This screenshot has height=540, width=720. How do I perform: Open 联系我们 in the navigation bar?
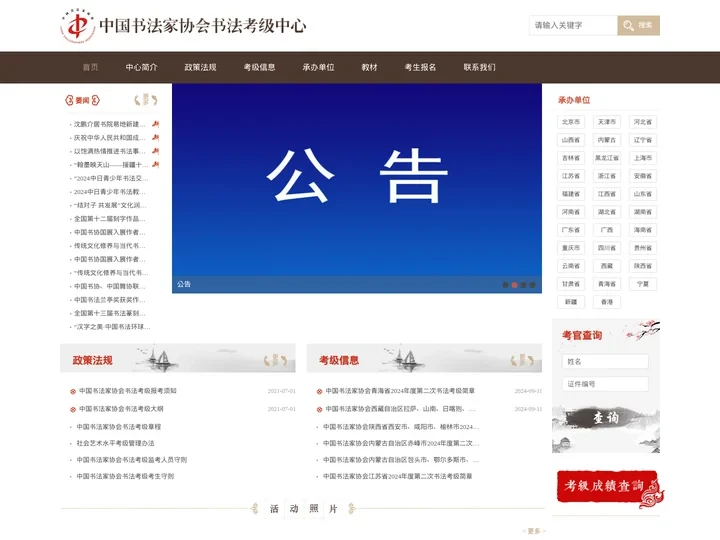pos(479,68)
